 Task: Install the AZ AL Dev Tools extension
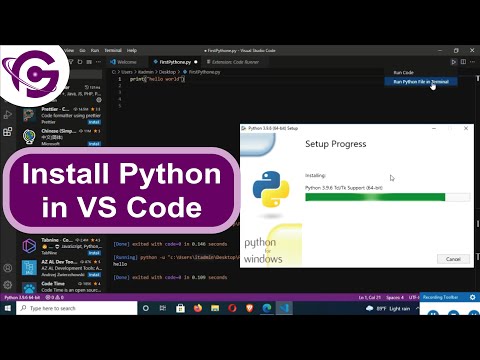tap(94, 275)
